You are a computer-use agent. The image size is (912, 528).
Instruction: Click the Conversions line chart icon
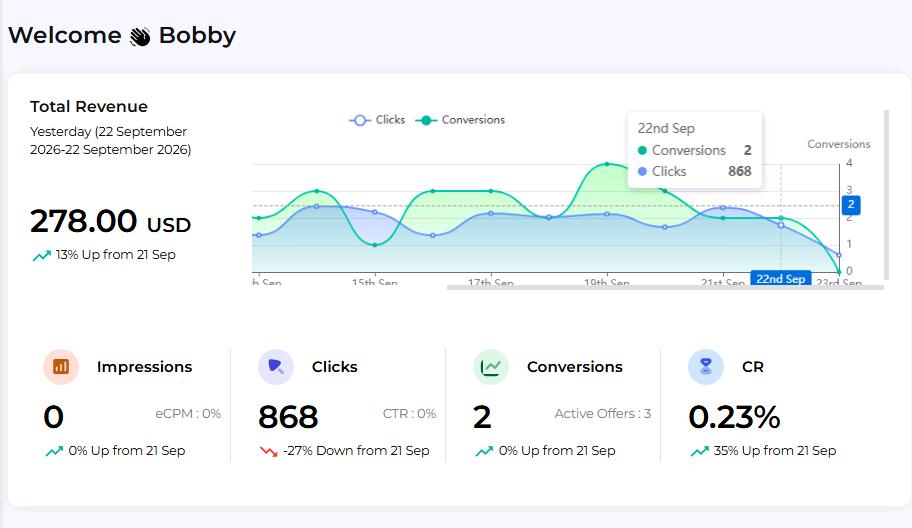491,366
